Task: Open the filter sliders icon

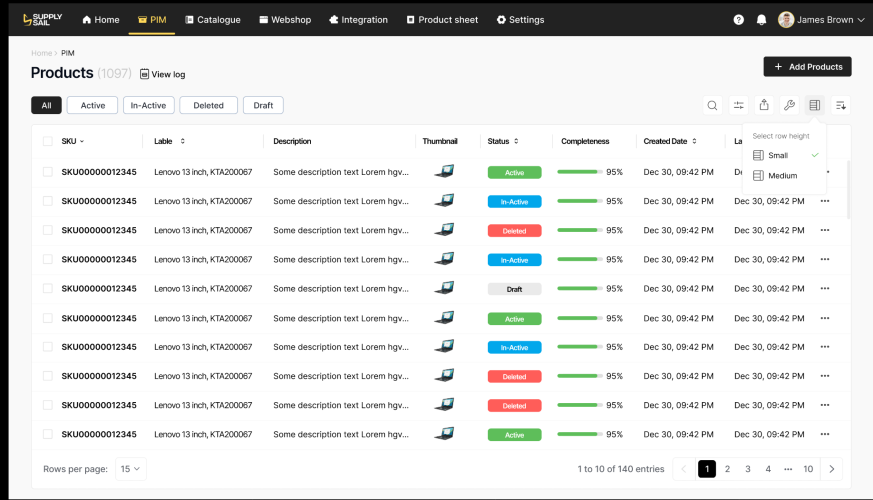Action: pos(738,105)
